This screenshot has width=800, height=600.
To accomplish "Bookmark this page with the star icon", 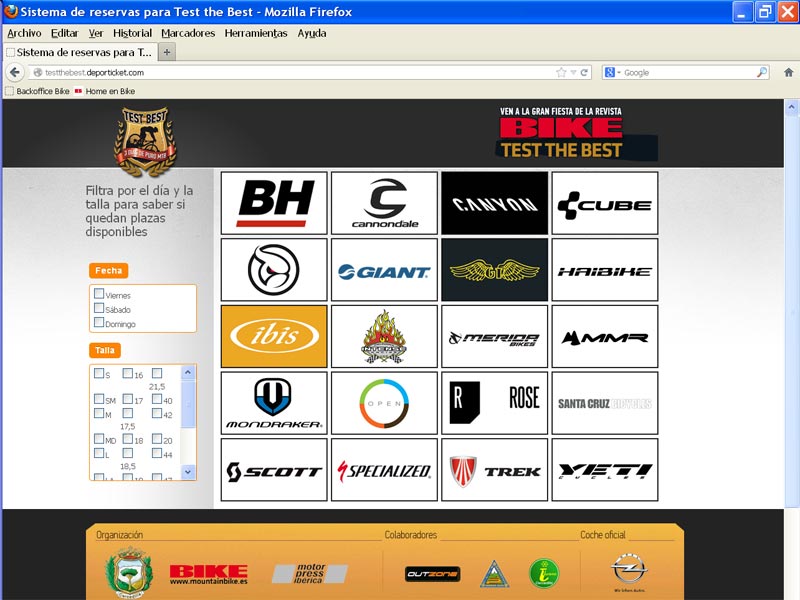I will click(561, 72).
